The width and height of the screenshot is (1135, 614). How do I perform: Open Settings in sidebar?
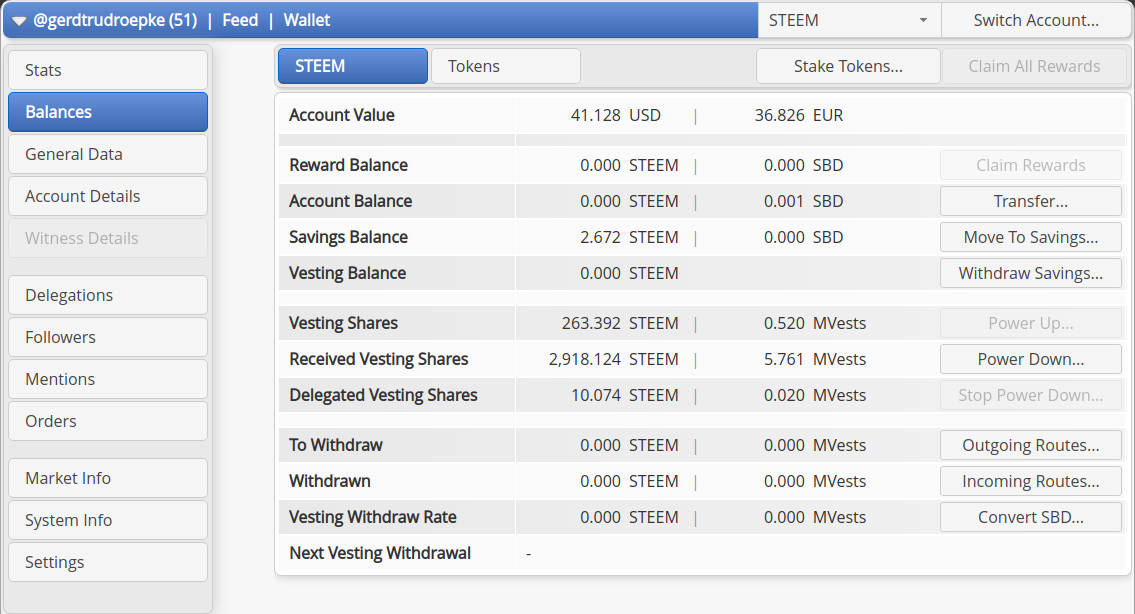(108, 563)
